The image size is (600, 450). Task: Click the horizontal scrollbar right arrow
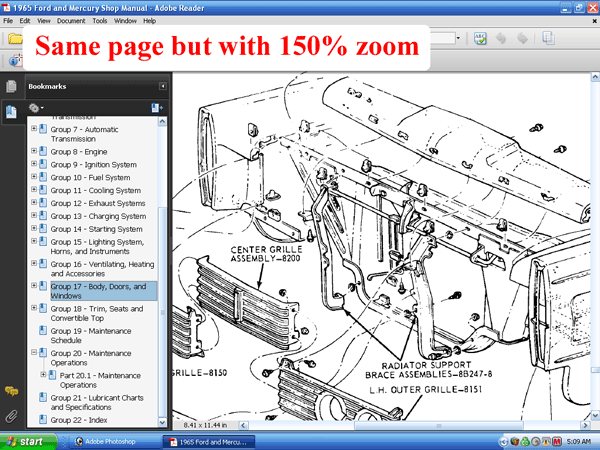585,425
